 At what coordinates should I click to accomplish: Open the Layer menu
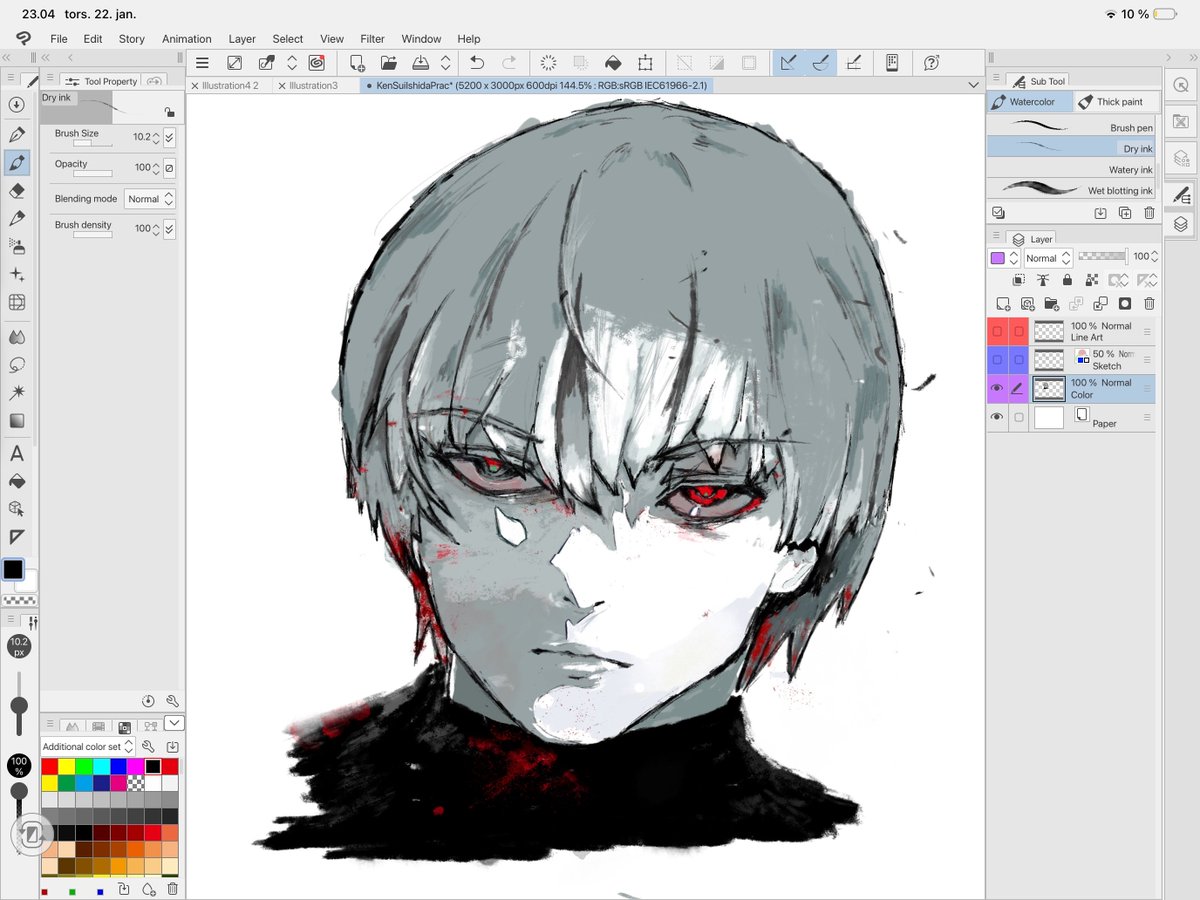pyautogui.click(x=242, y=39)
